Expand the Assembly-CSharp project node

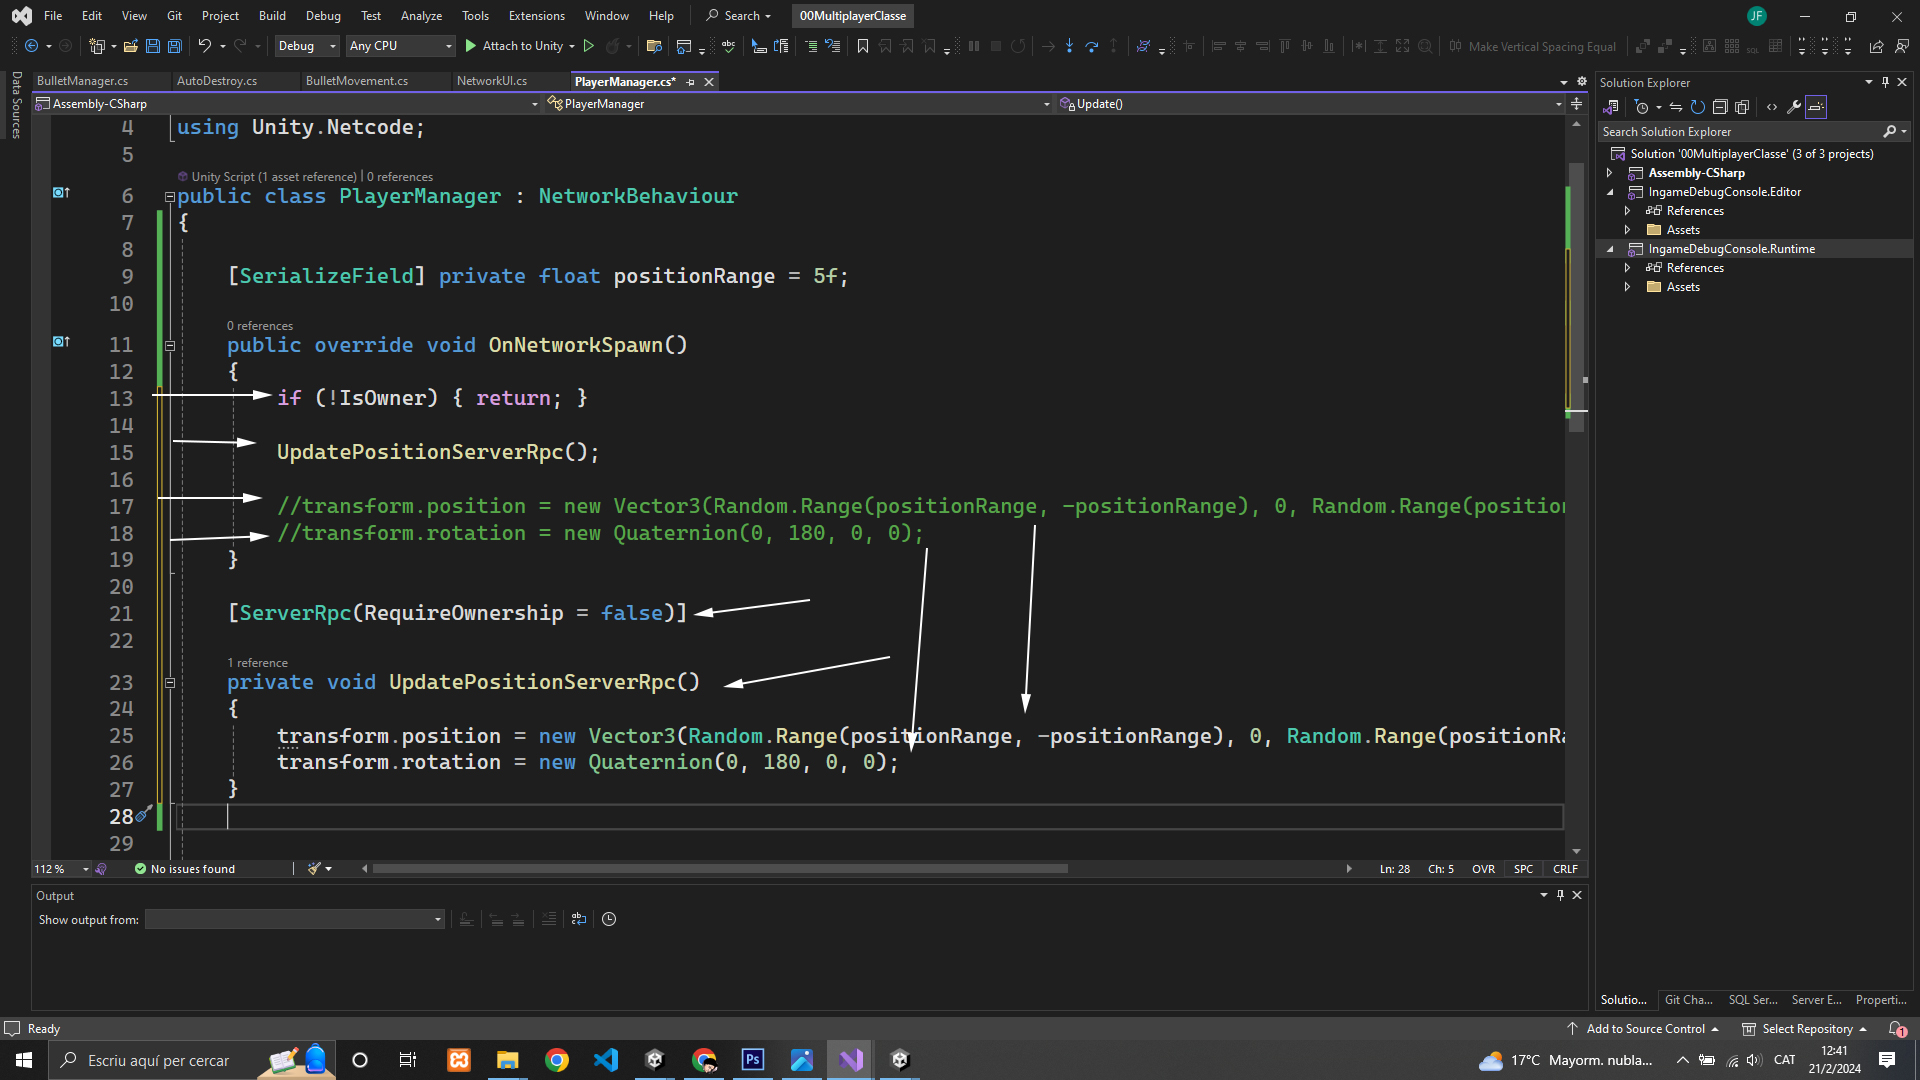pos(1609,173)
